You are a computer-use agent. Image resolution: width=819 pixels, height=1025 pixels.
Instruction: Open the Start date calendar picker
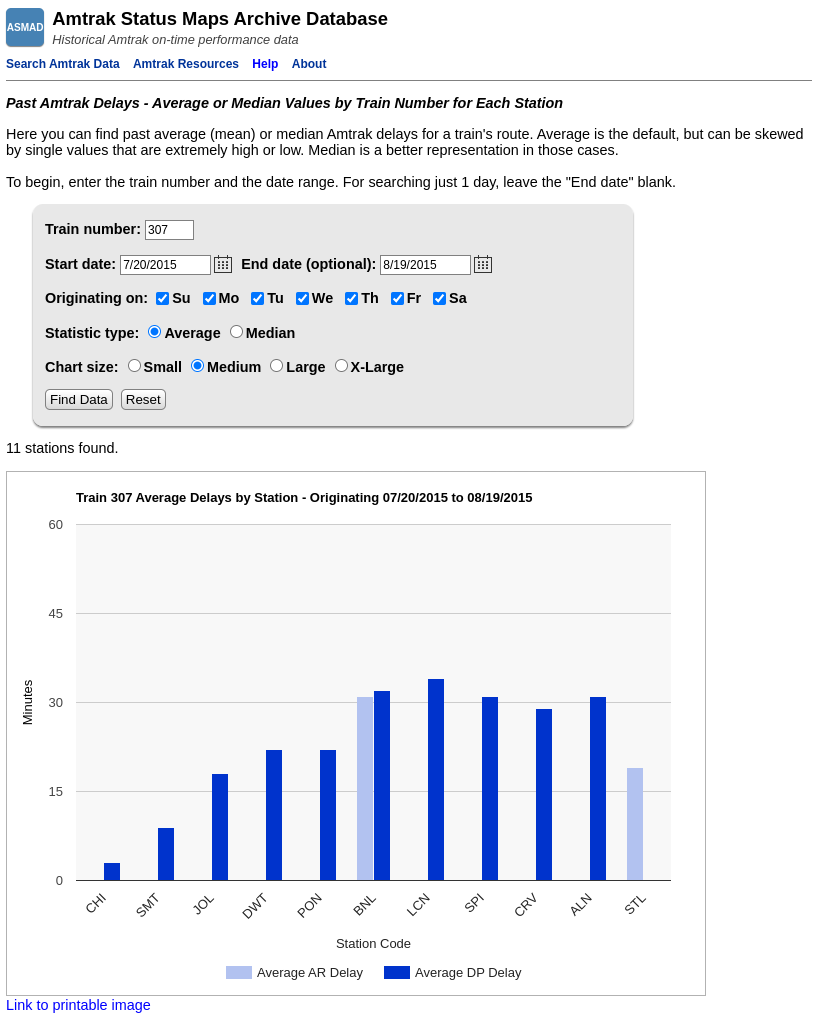[x=223, y=264]
